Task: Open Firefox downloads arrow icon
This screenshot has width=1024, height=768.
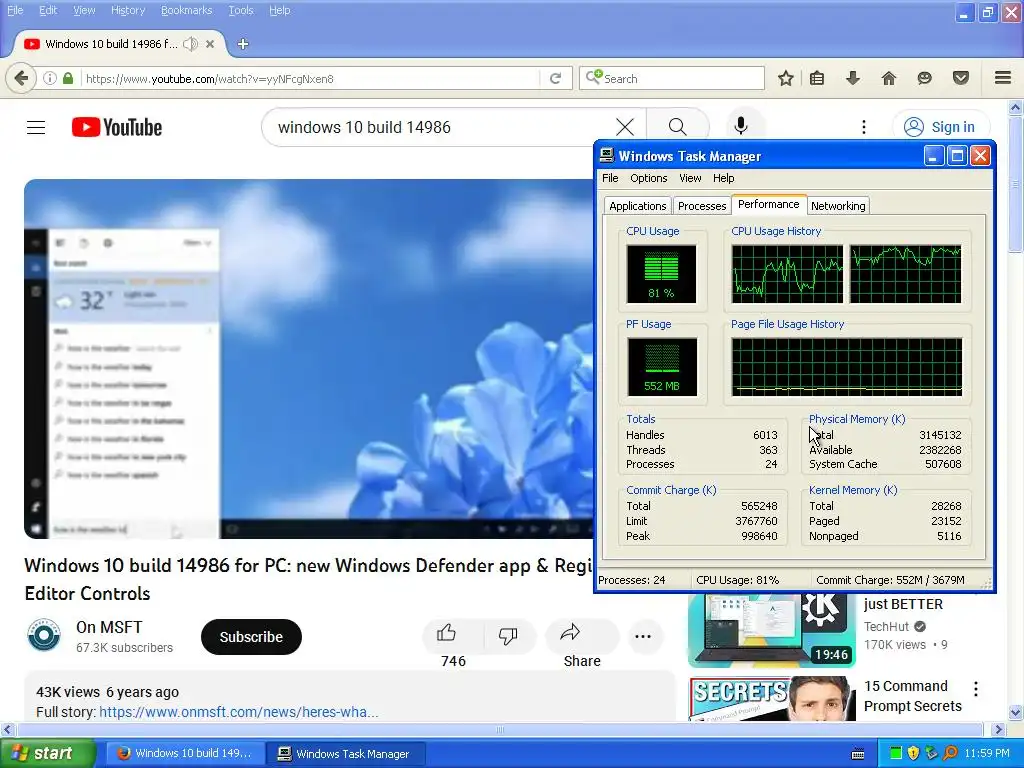Action: point(852,78)
